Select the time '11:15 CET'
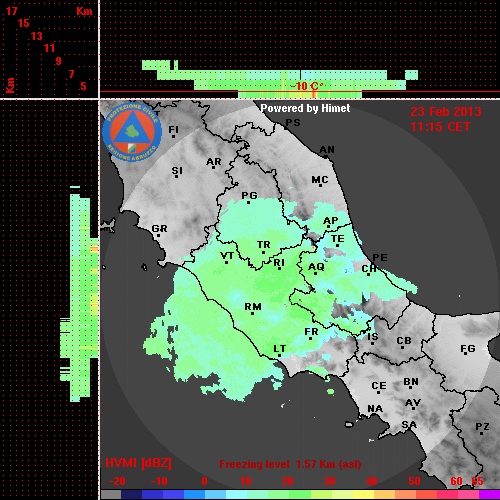 pos(440,127)
